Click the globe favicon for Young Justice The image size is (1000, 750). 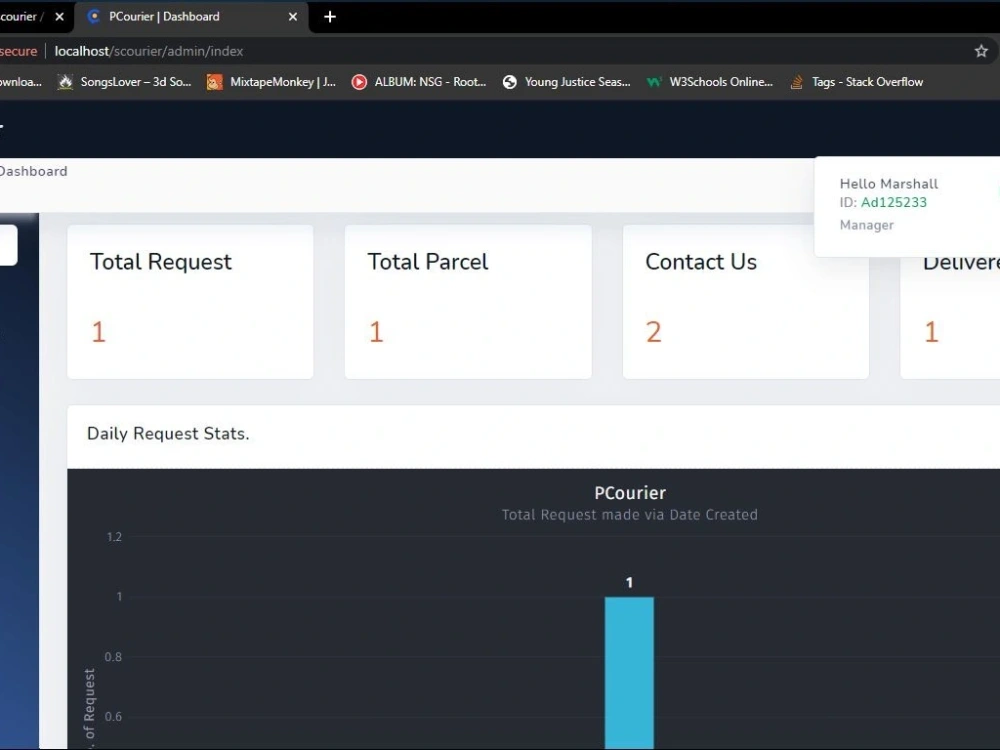[510, 82]
